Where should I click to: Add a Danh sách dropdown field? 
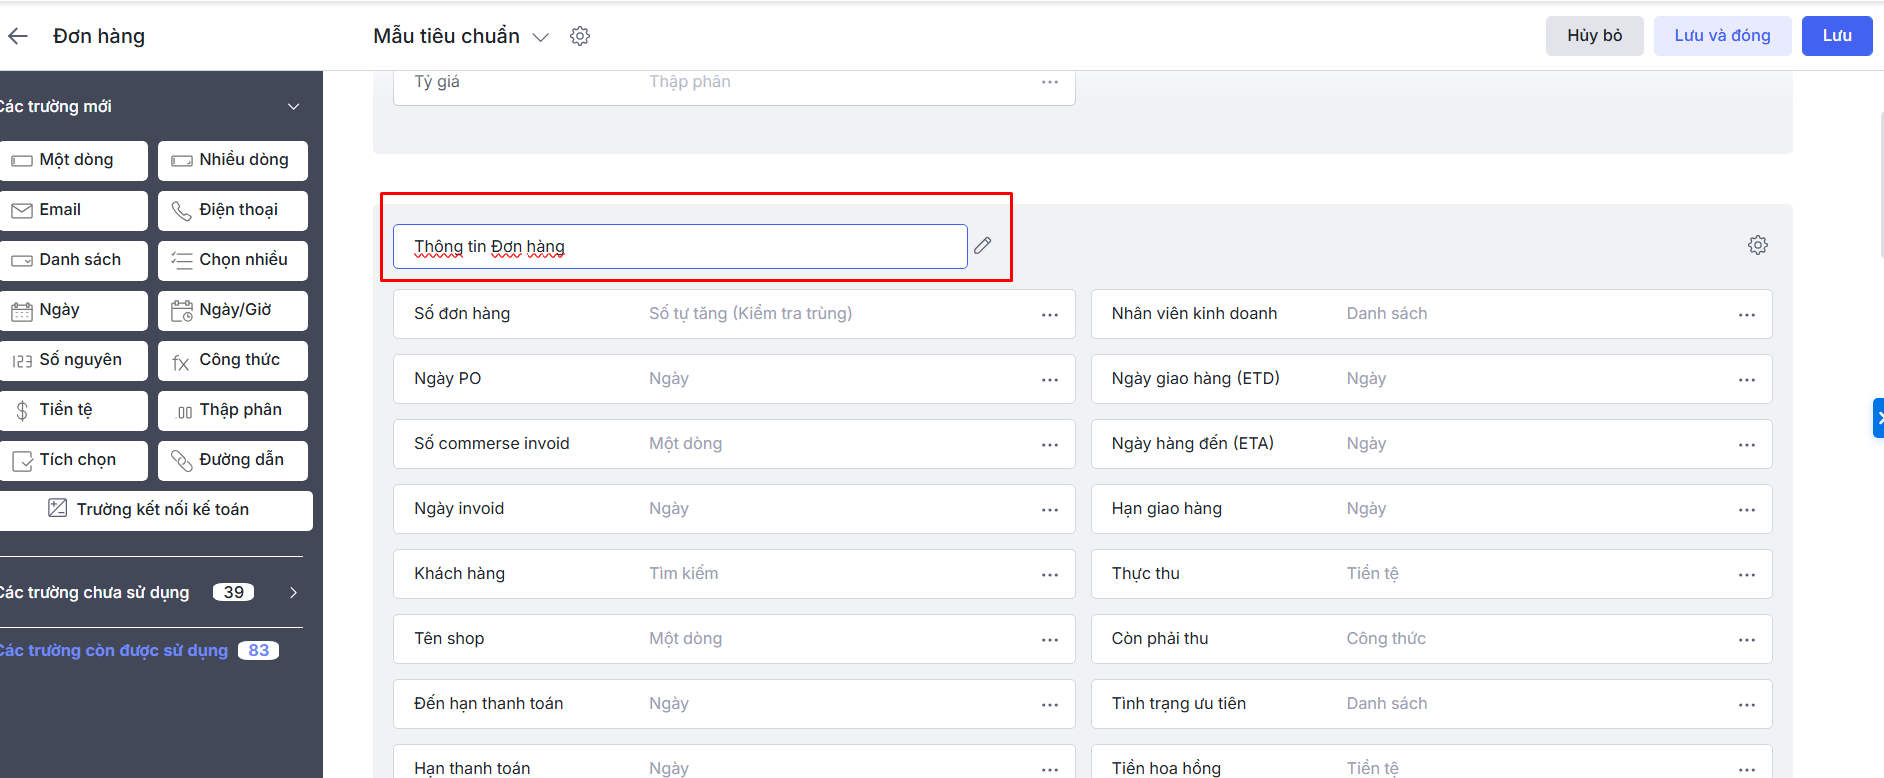[x=72, y=260]
